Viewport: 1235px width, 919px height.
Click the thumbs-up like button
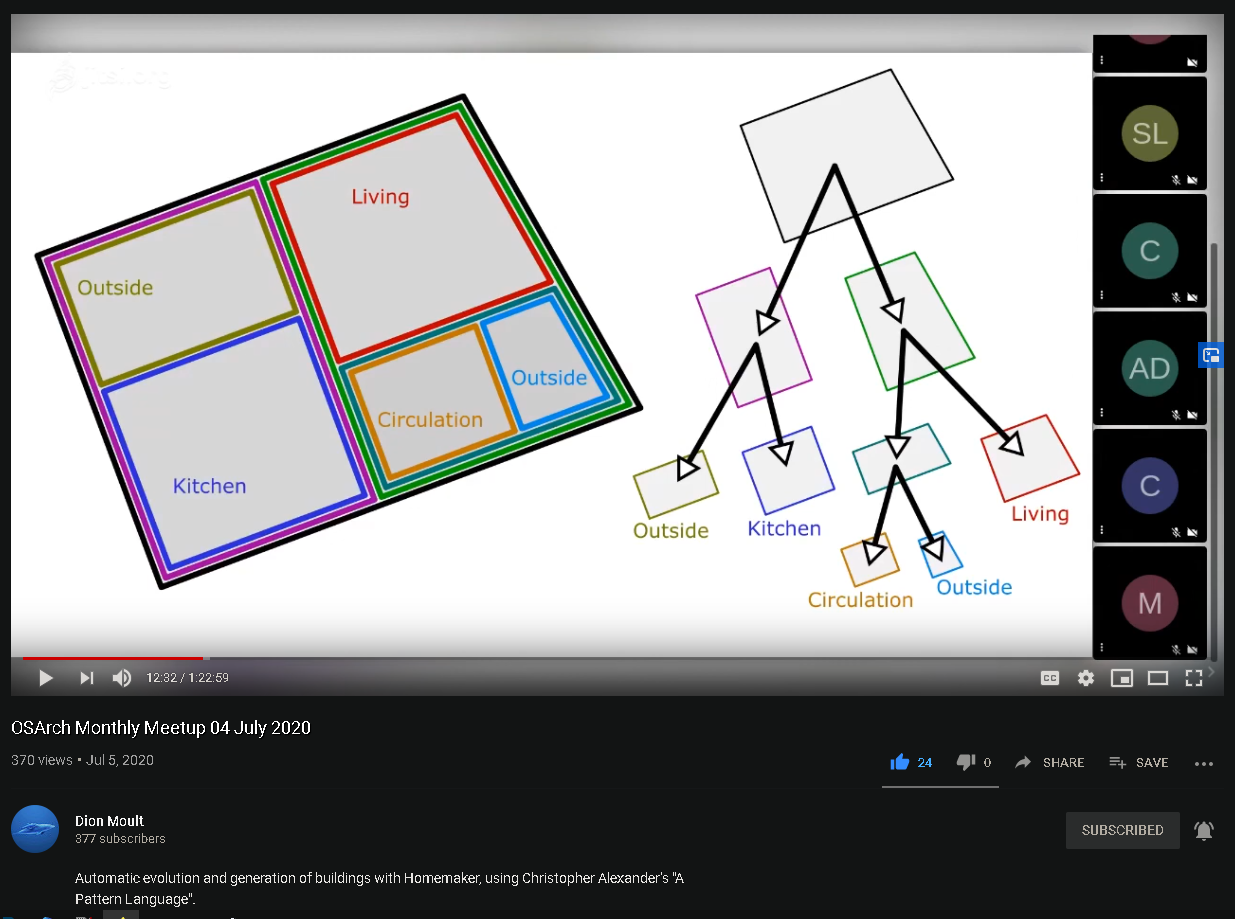pyautogui.click(x=900, y=762)
